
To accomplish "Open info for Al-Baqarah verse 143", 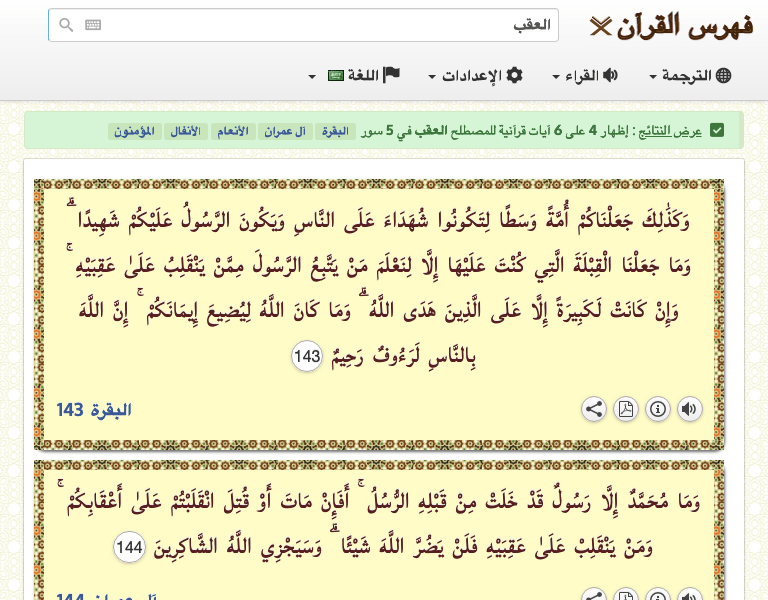I will click(x=658, y=409).
